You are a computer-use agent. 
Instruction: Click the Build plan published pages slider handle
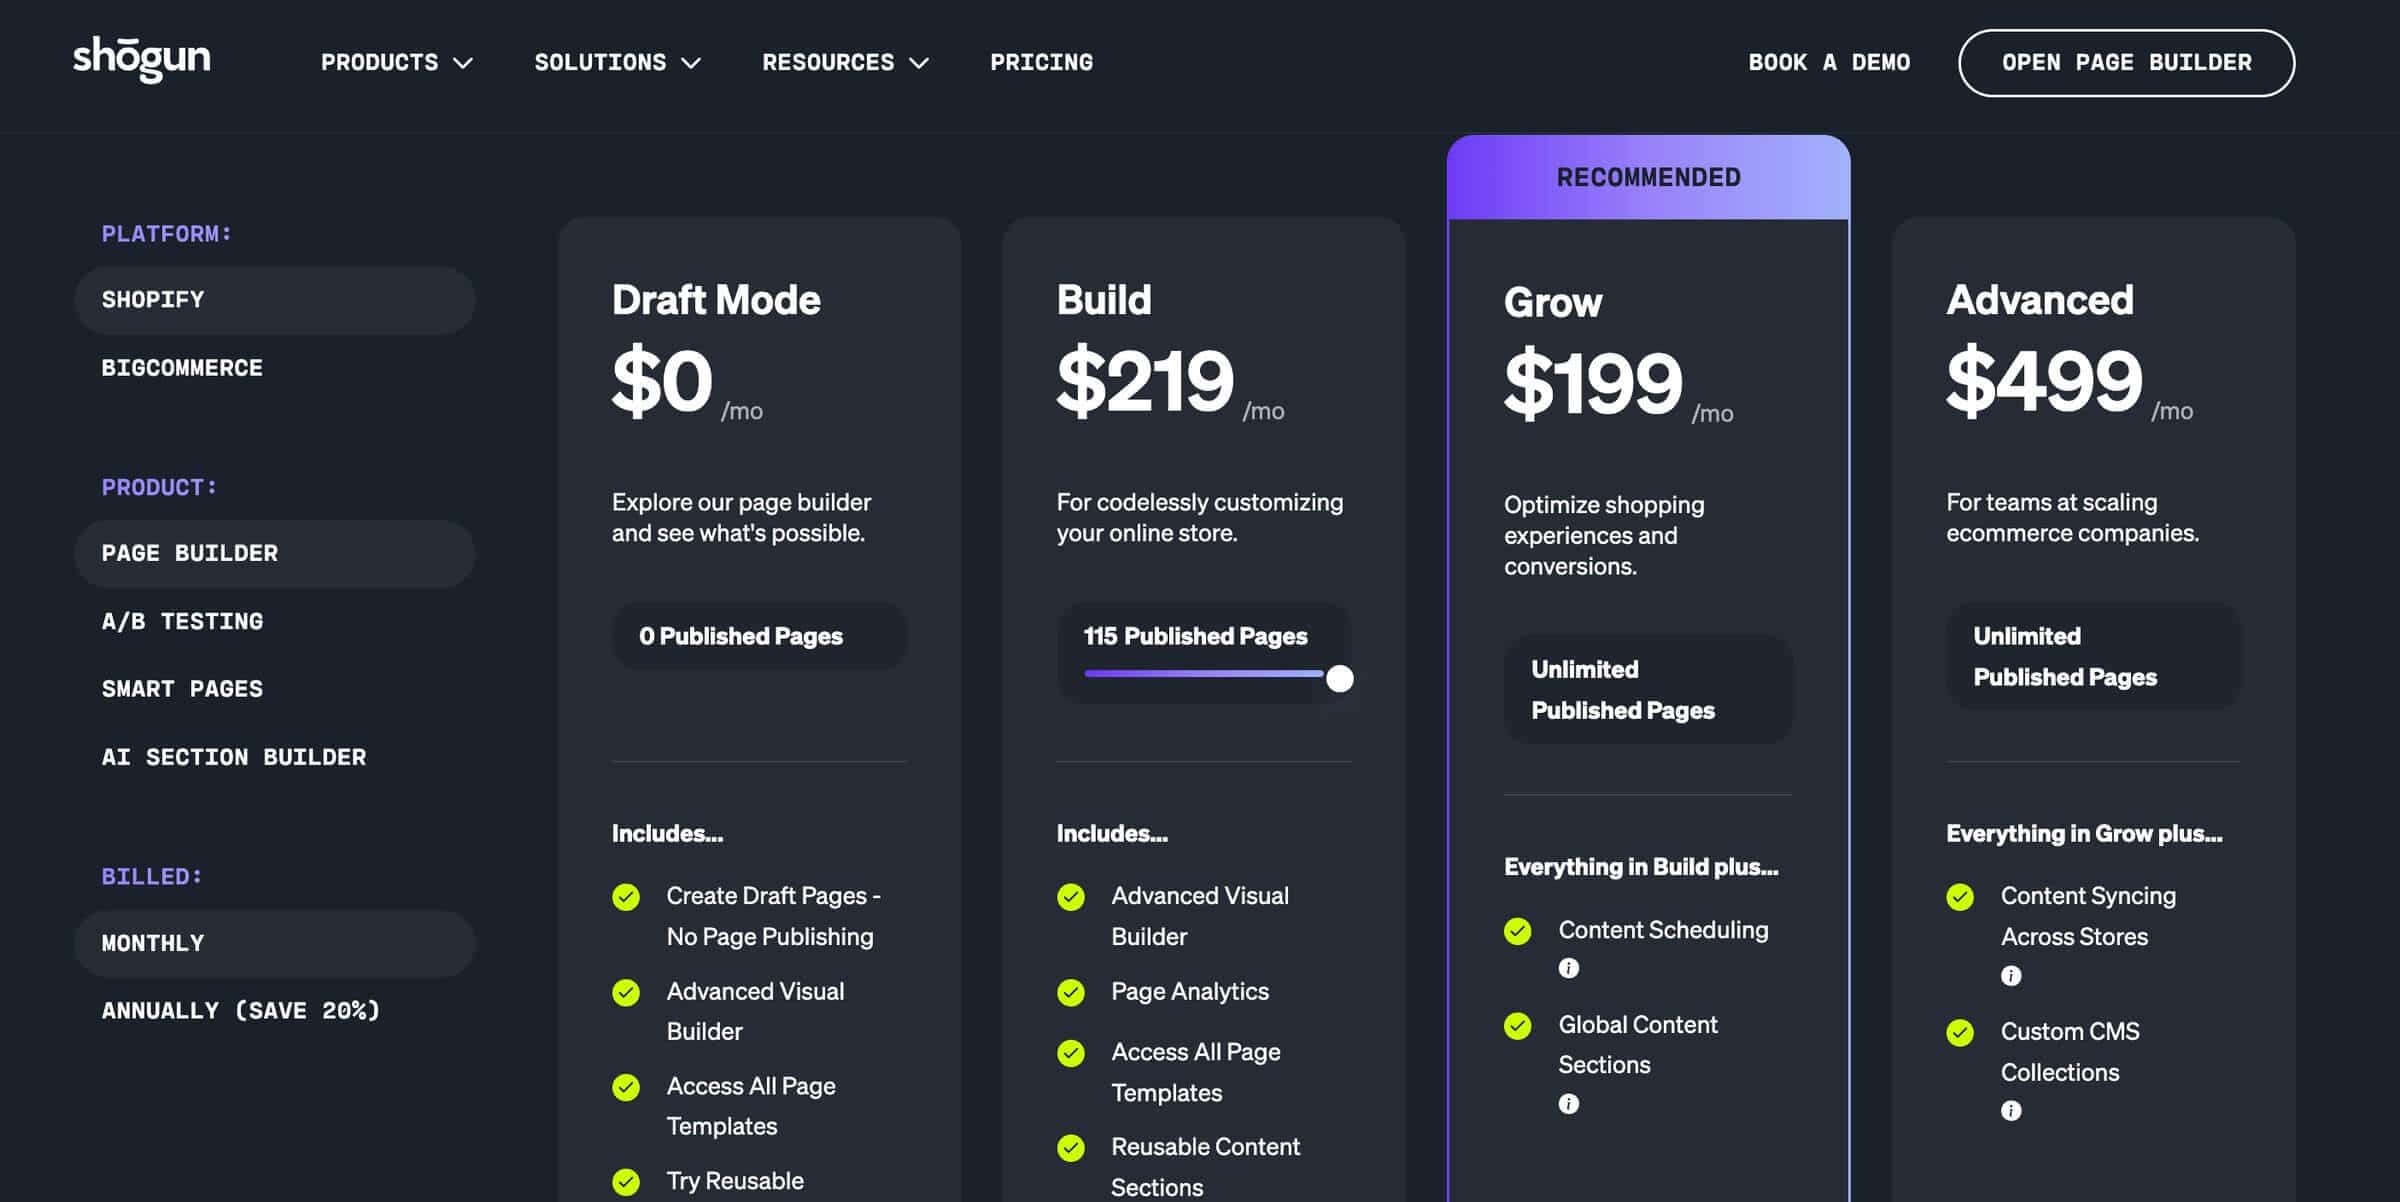tap(1340, 679)
